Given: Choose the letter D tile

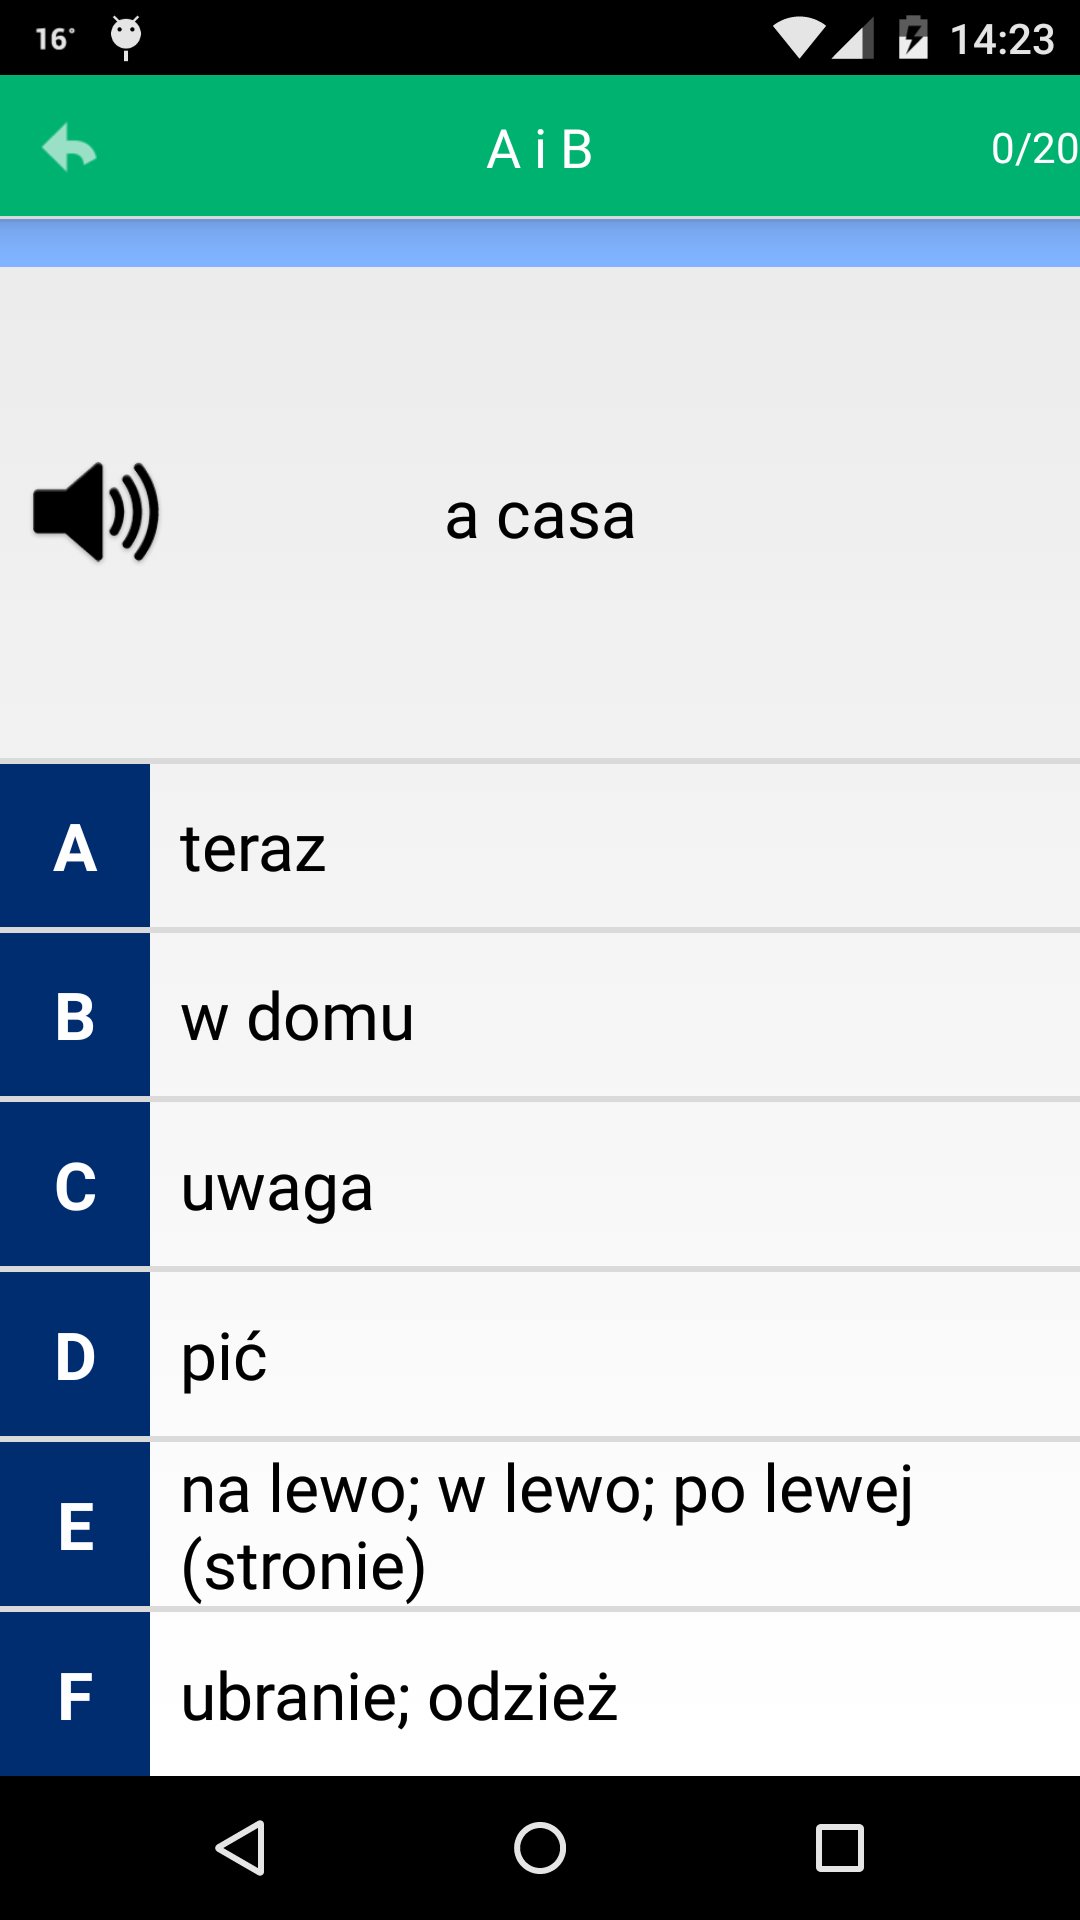Looking at the screenshot, I should point(75,1357).
